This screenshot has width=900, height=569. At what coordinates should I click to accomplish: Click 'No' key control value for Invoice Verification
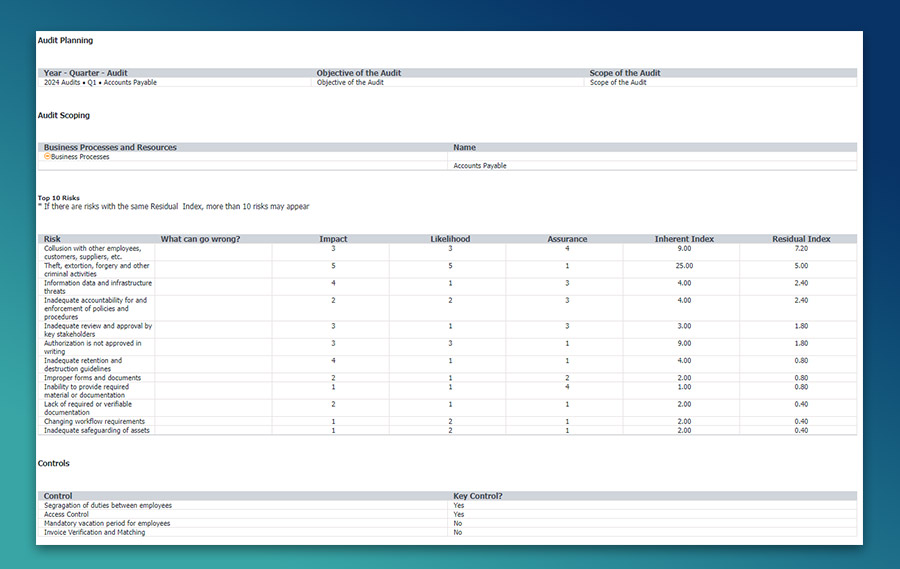pos(457,532)
